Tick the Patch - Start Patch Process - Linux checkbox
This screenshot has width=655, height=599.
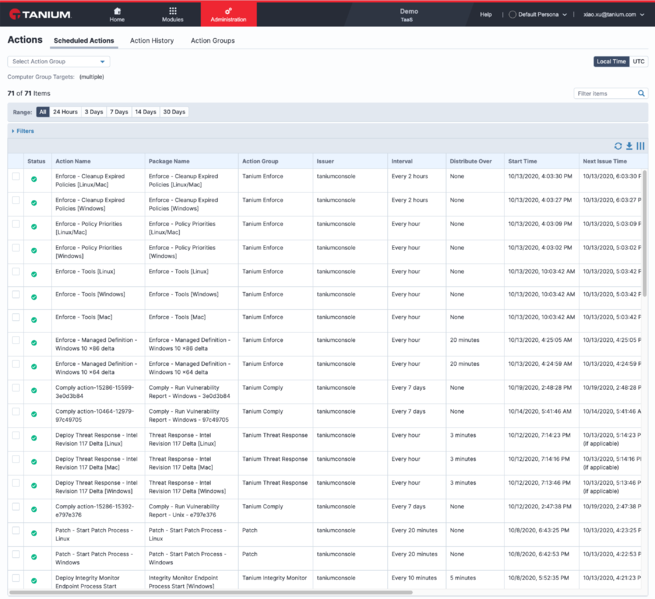pyautogui.click(x=16, y=530)
